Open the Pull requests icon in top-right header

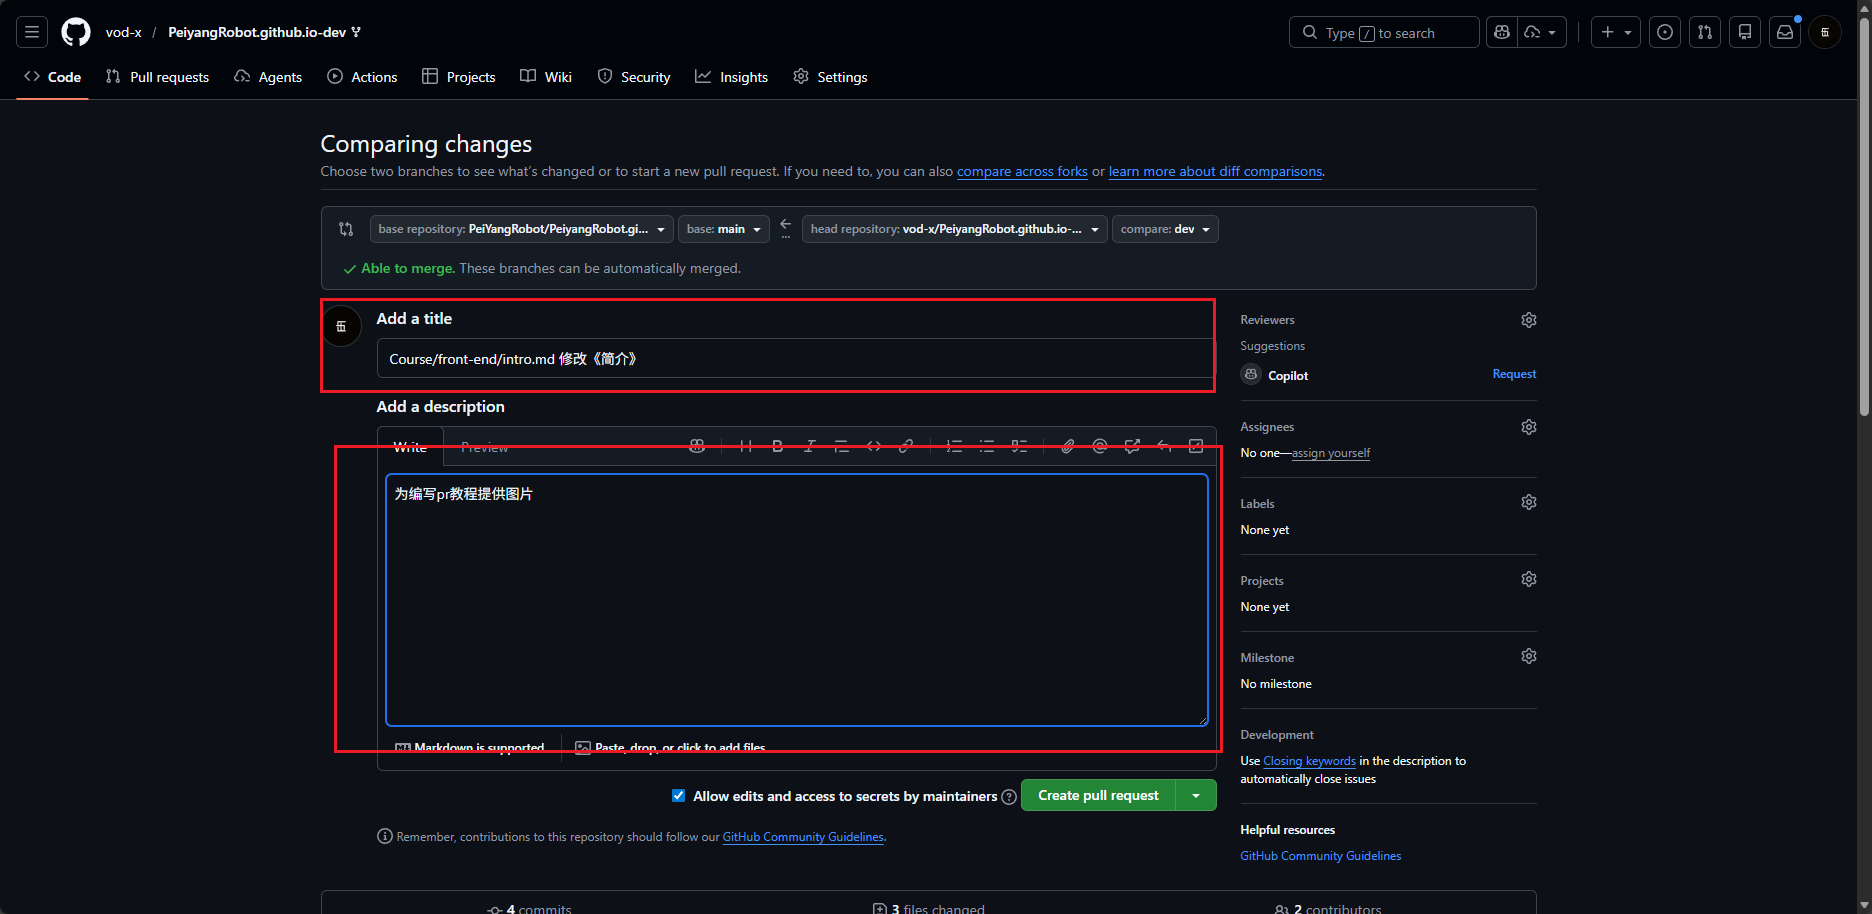(1705, 32)
